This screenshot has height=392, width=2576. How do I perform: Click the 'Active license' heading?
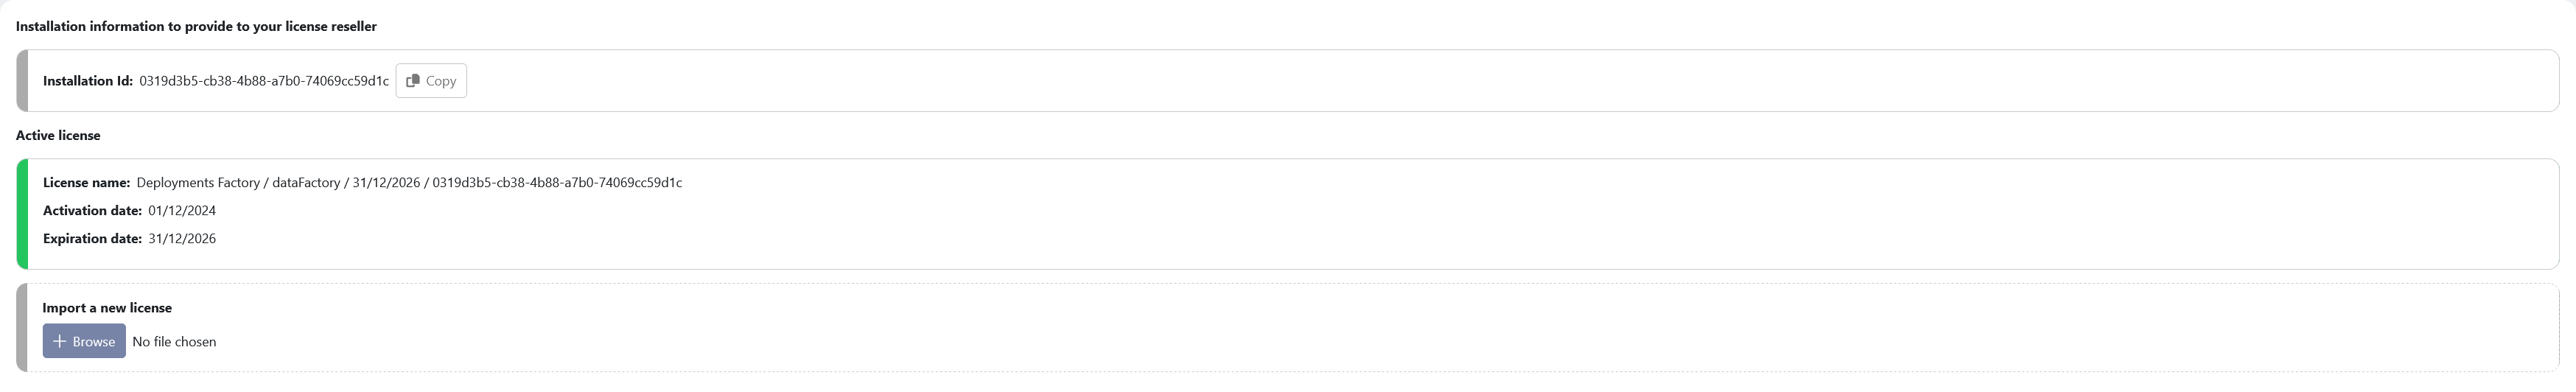[x=58, y=136]
